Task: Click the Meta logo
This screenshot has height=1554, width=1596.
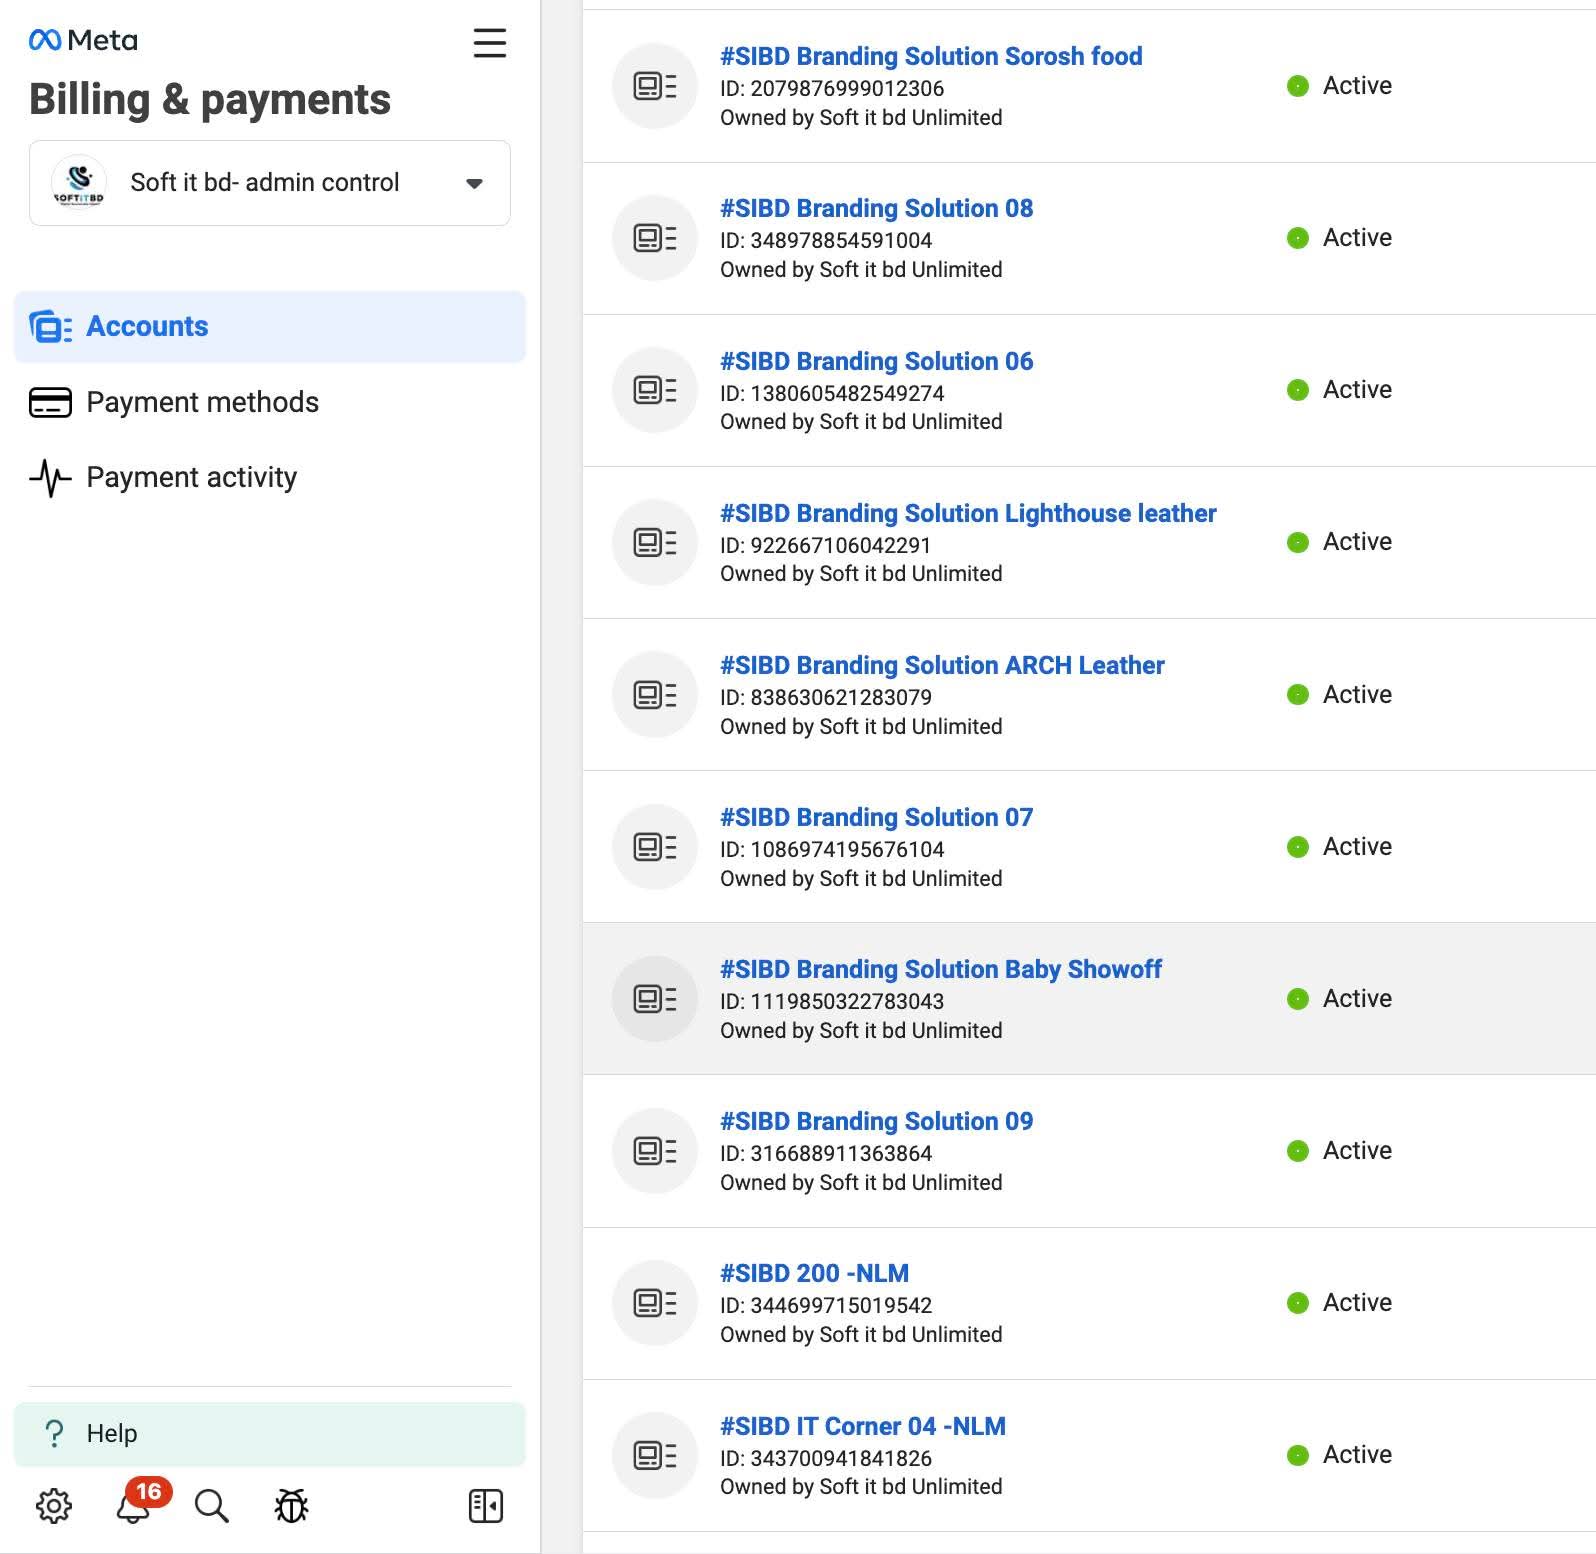Action: (84, 40)
